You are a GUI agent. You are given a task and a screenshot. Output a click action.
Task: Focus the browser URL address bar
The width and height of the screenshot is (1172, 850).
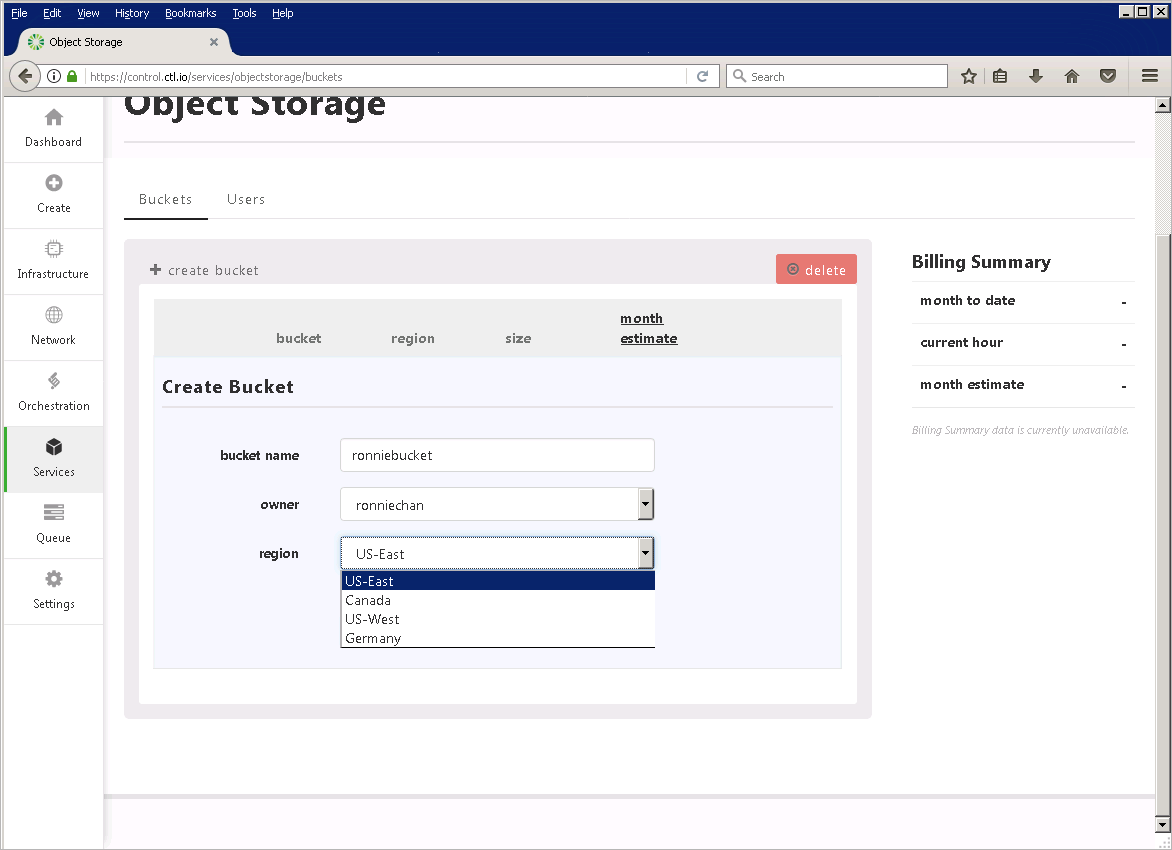point(385,76)
